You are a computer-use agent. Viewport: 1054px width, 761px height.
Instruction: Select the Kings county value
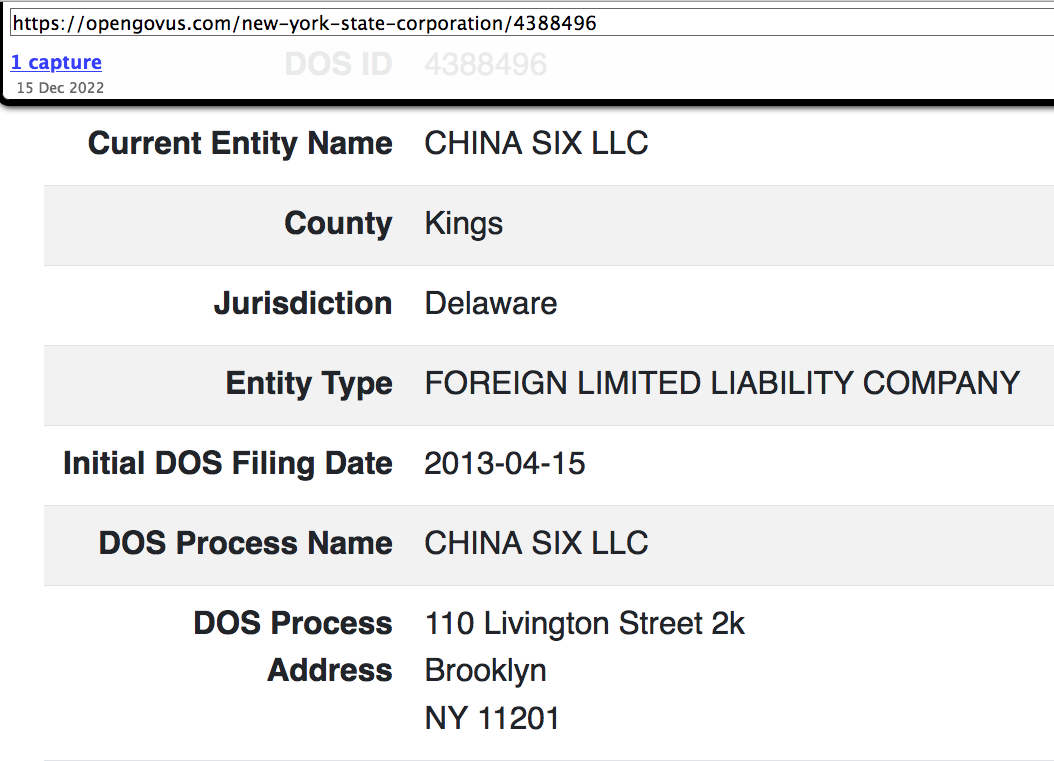(464, 223)
